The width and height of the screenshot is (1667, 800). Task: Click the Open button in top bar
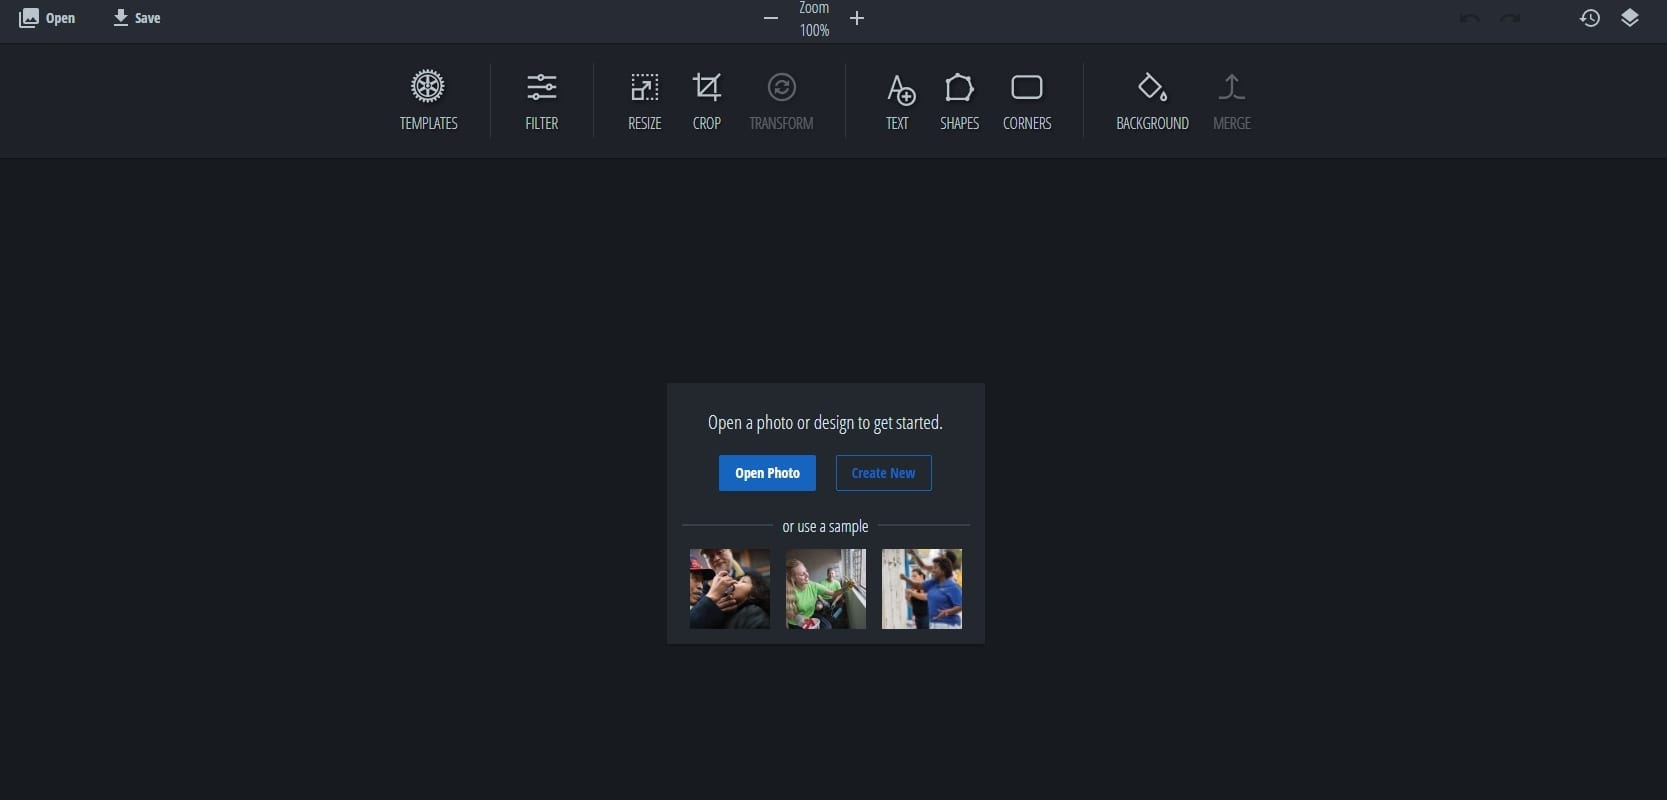coord(47,18)
